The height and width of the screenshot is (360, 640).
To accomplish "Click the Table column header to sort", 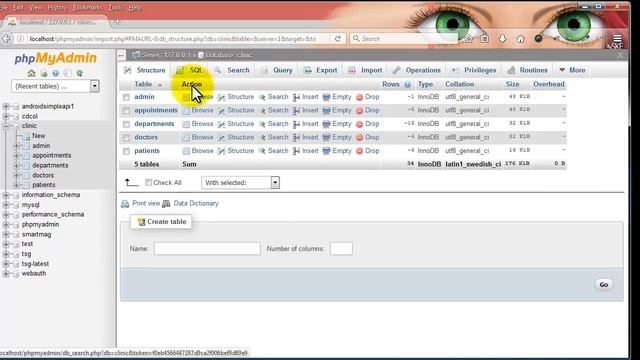I will coord(143,84).
